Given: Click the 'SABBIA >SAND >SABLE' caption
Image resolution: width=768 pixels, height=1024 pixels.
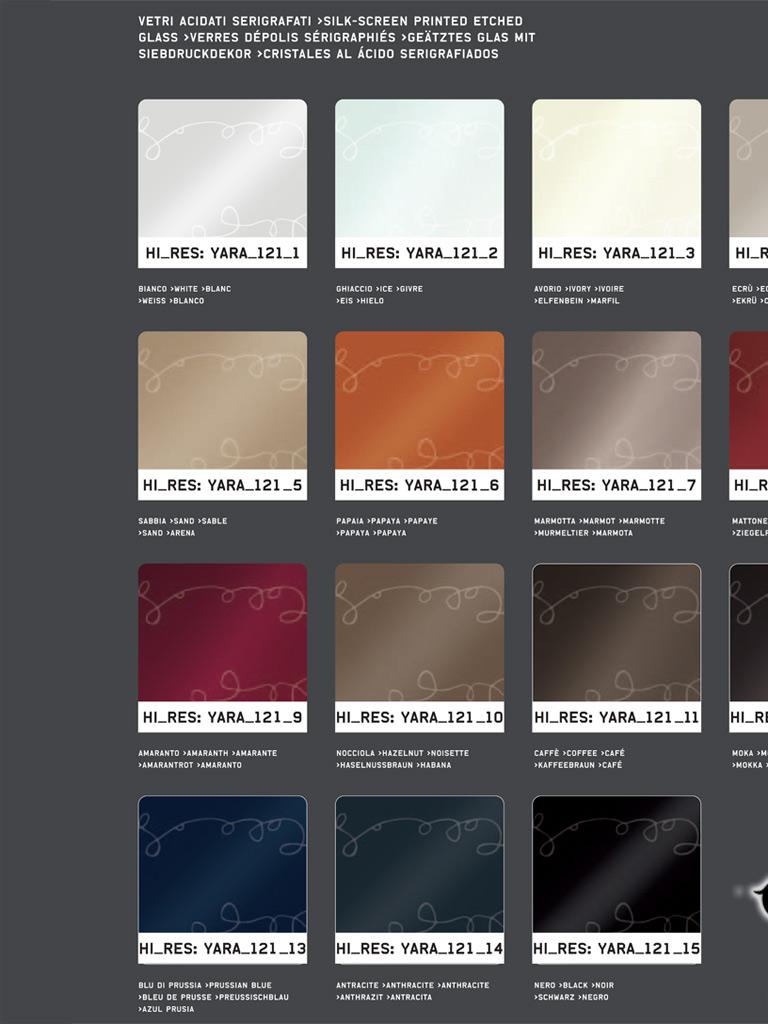Looking at the screenshot, I should (x=183, y=521).
